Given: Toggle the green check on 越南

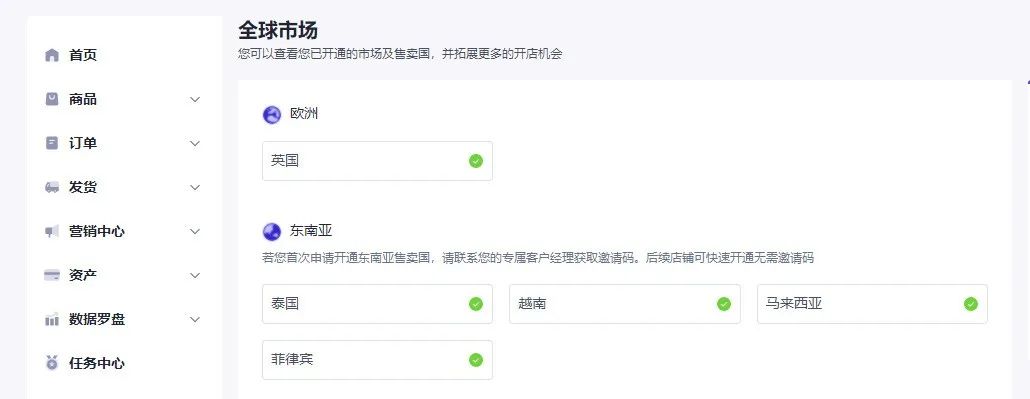Looking at the screenshot, I should pyautogui.click(x=724, y=304).
